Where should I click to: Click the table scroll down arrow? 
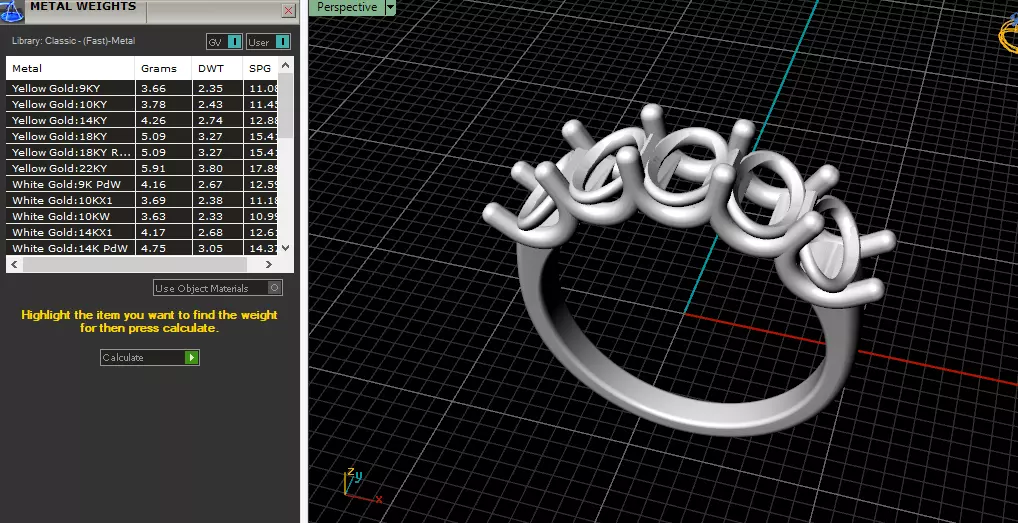(286, 248)
